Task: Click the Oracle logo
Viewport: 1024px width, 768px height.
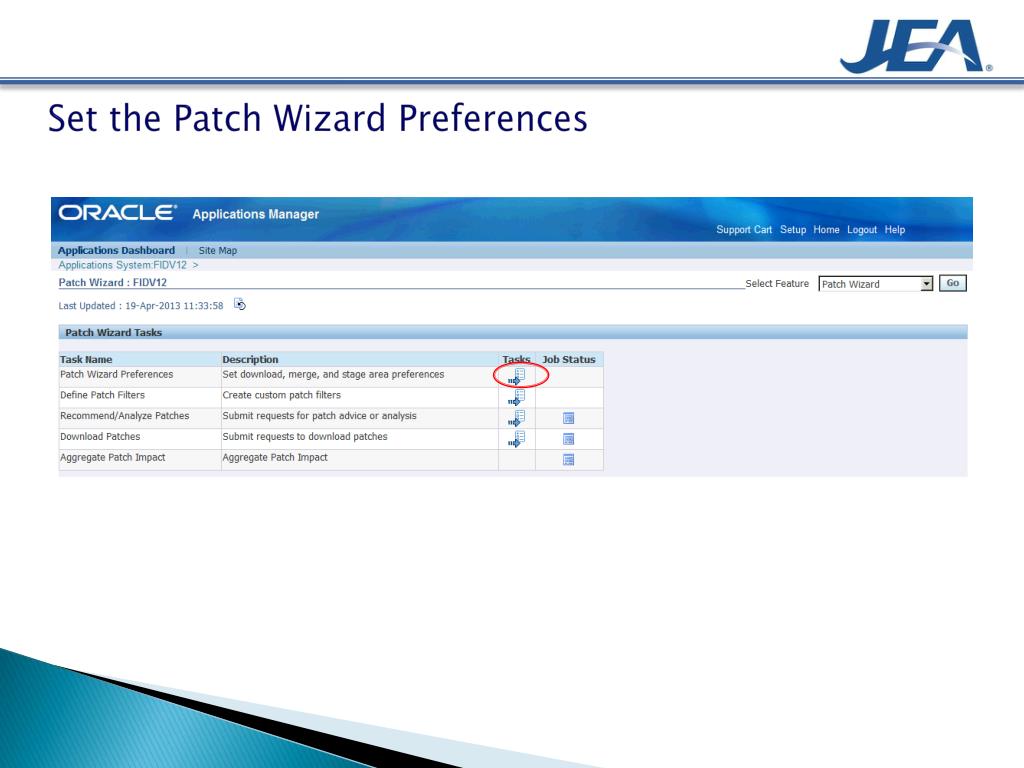Action: pyautogui.click(x=118, y=213)
